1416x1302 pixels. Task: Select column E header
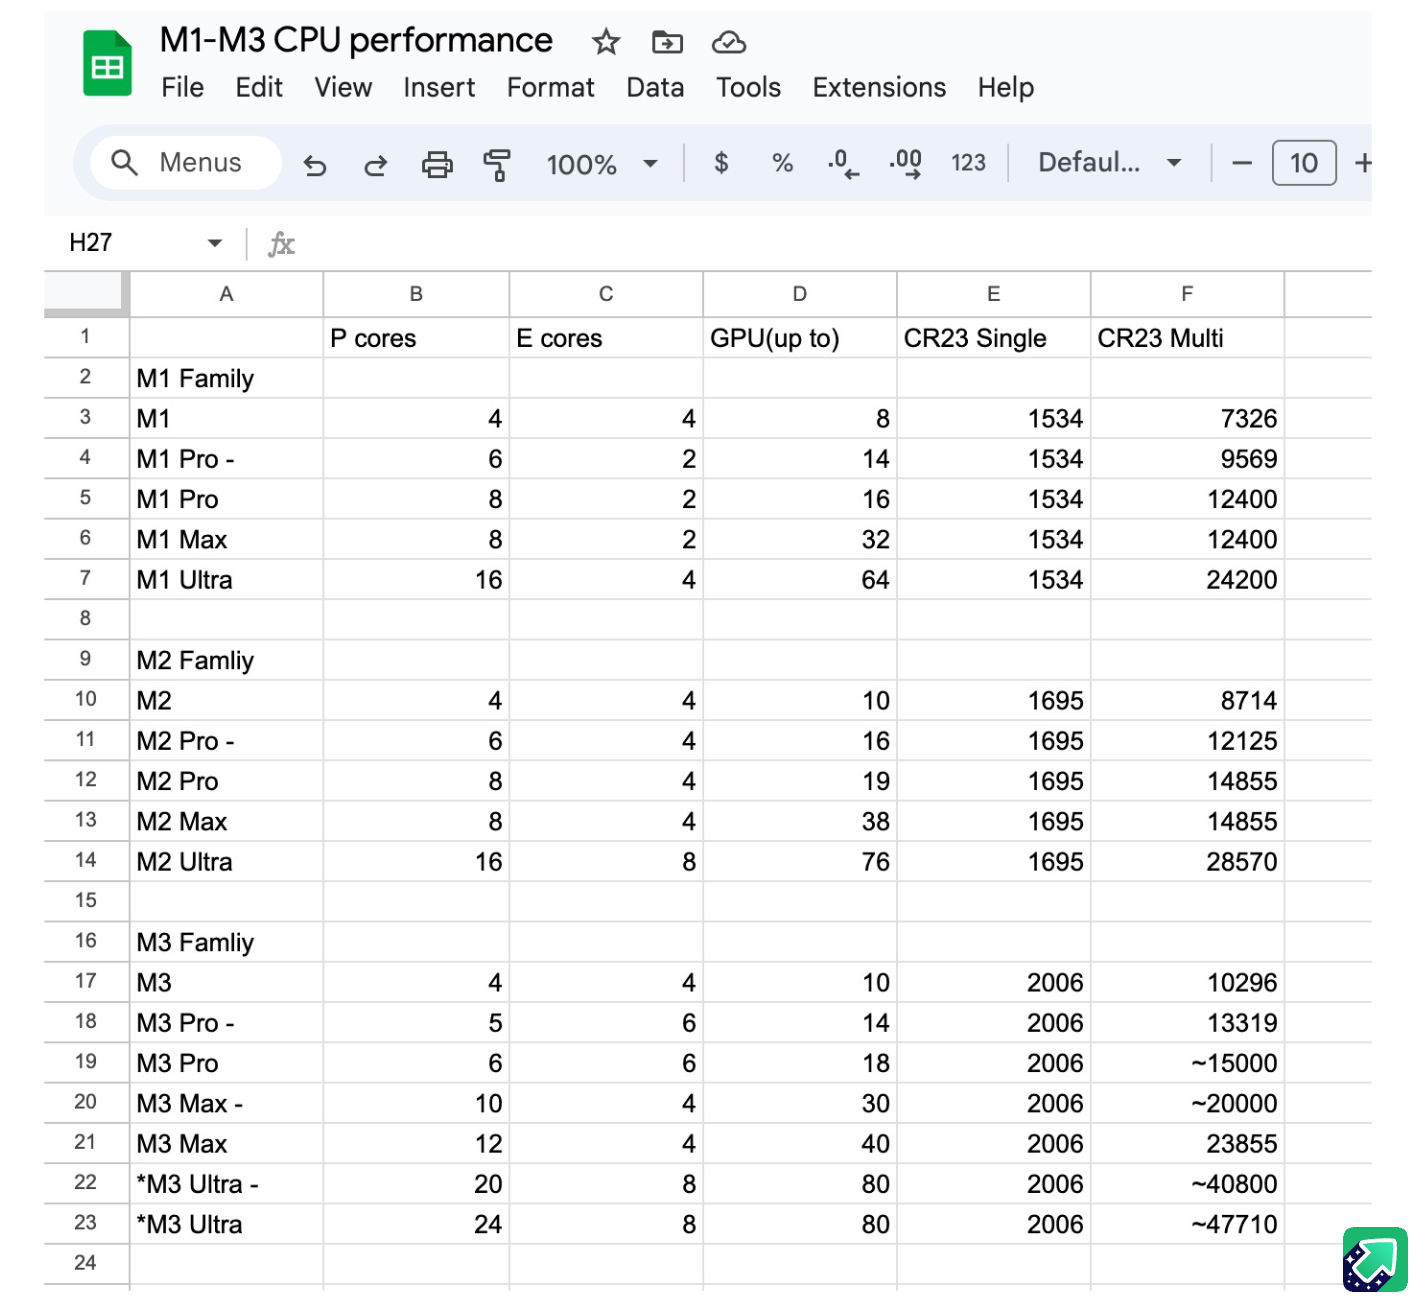pos(994,294)
